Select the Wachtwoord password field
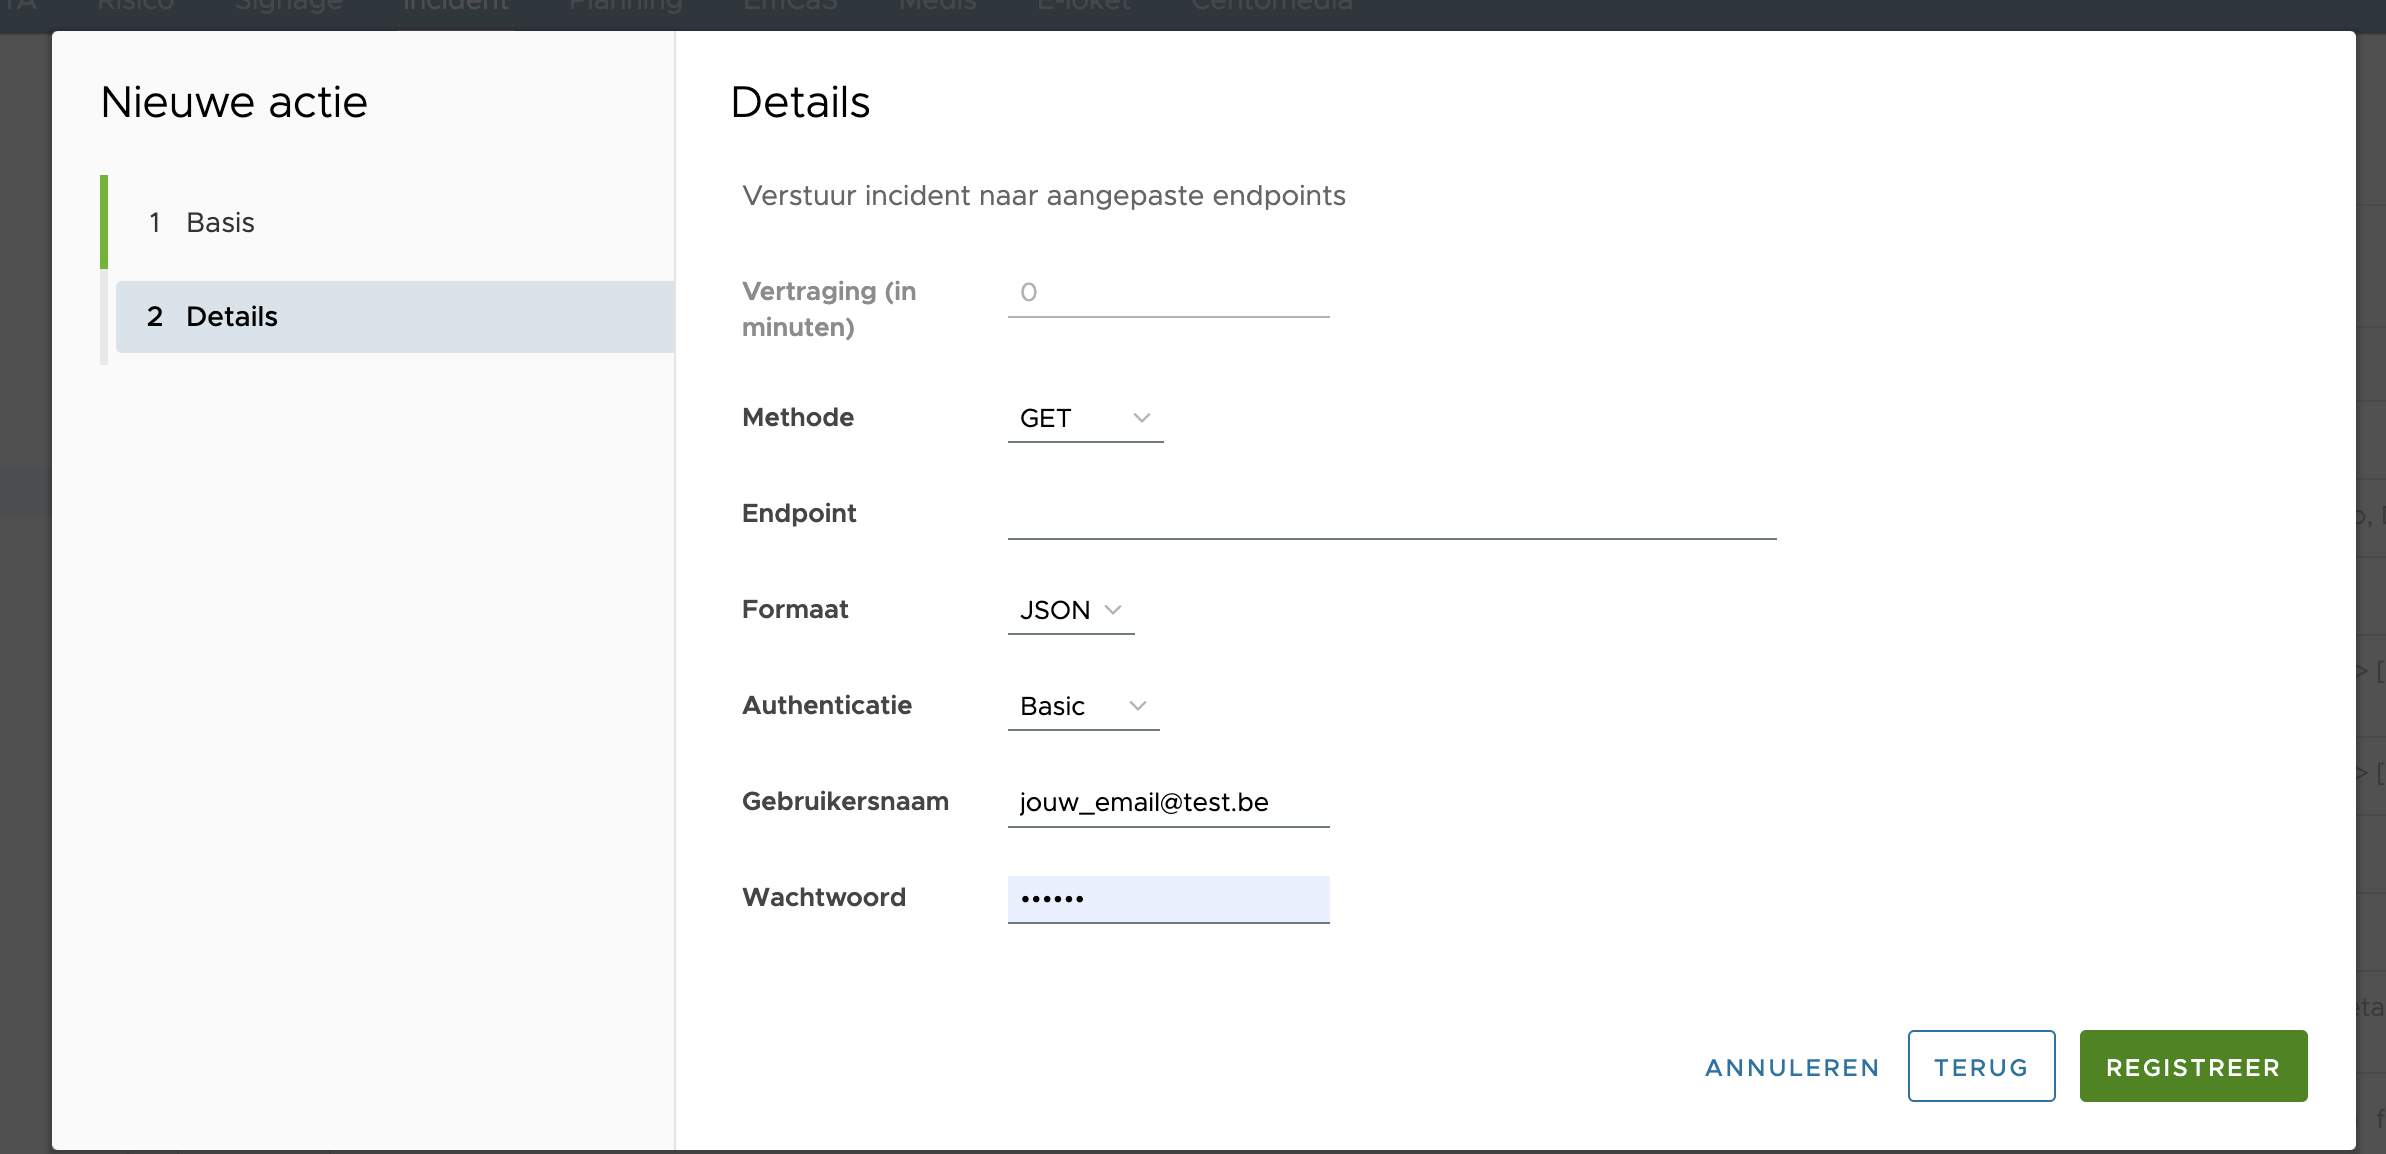This screenshot has width=2386, height=1154. tap(1167, 898)
